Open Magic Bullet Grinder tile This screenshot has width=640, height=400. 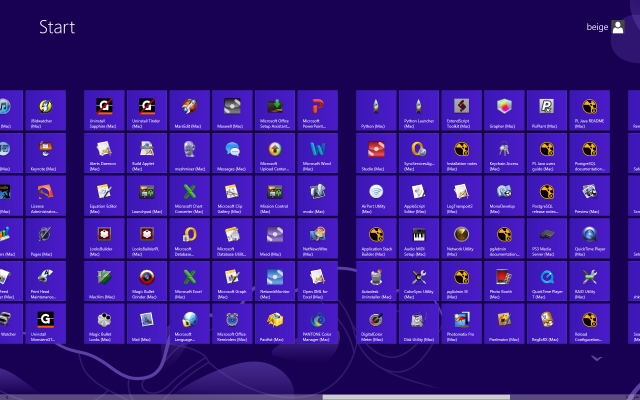point(147,281)
